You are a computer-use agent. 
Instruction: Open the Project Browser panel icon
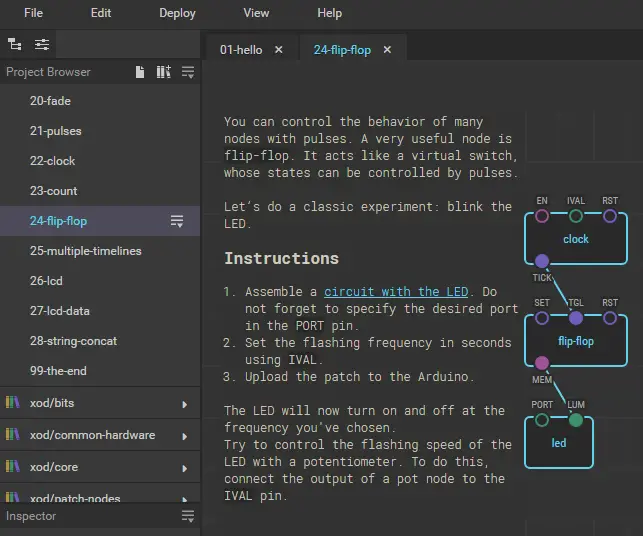point(15,44)
